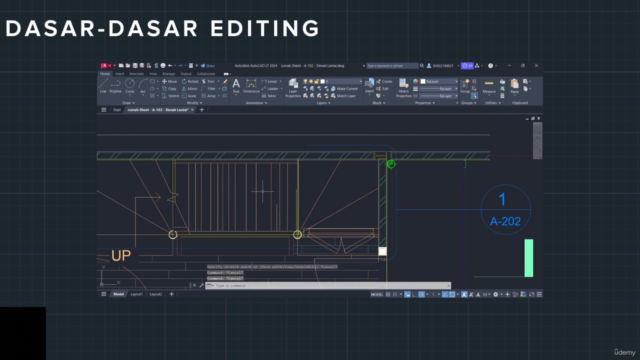This screenshot has width=640, height=360.
Task: Expand the Properties panel
Action: [424, 103]
